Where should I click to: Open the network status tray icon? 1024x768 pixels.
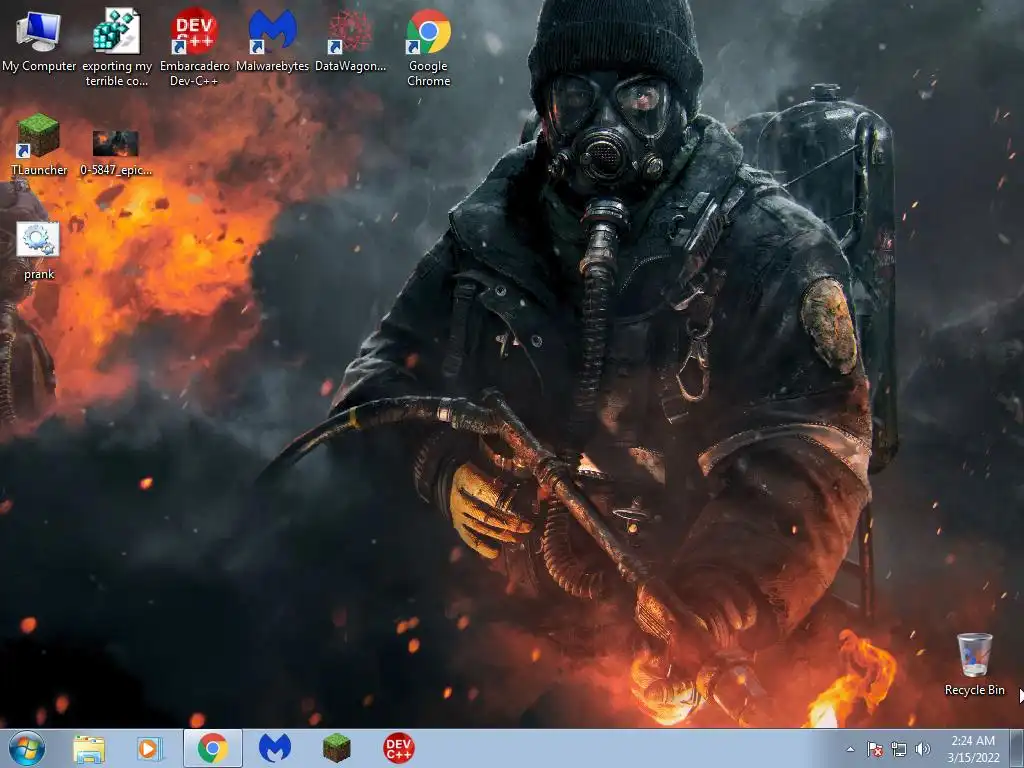(x=899, y=749)
